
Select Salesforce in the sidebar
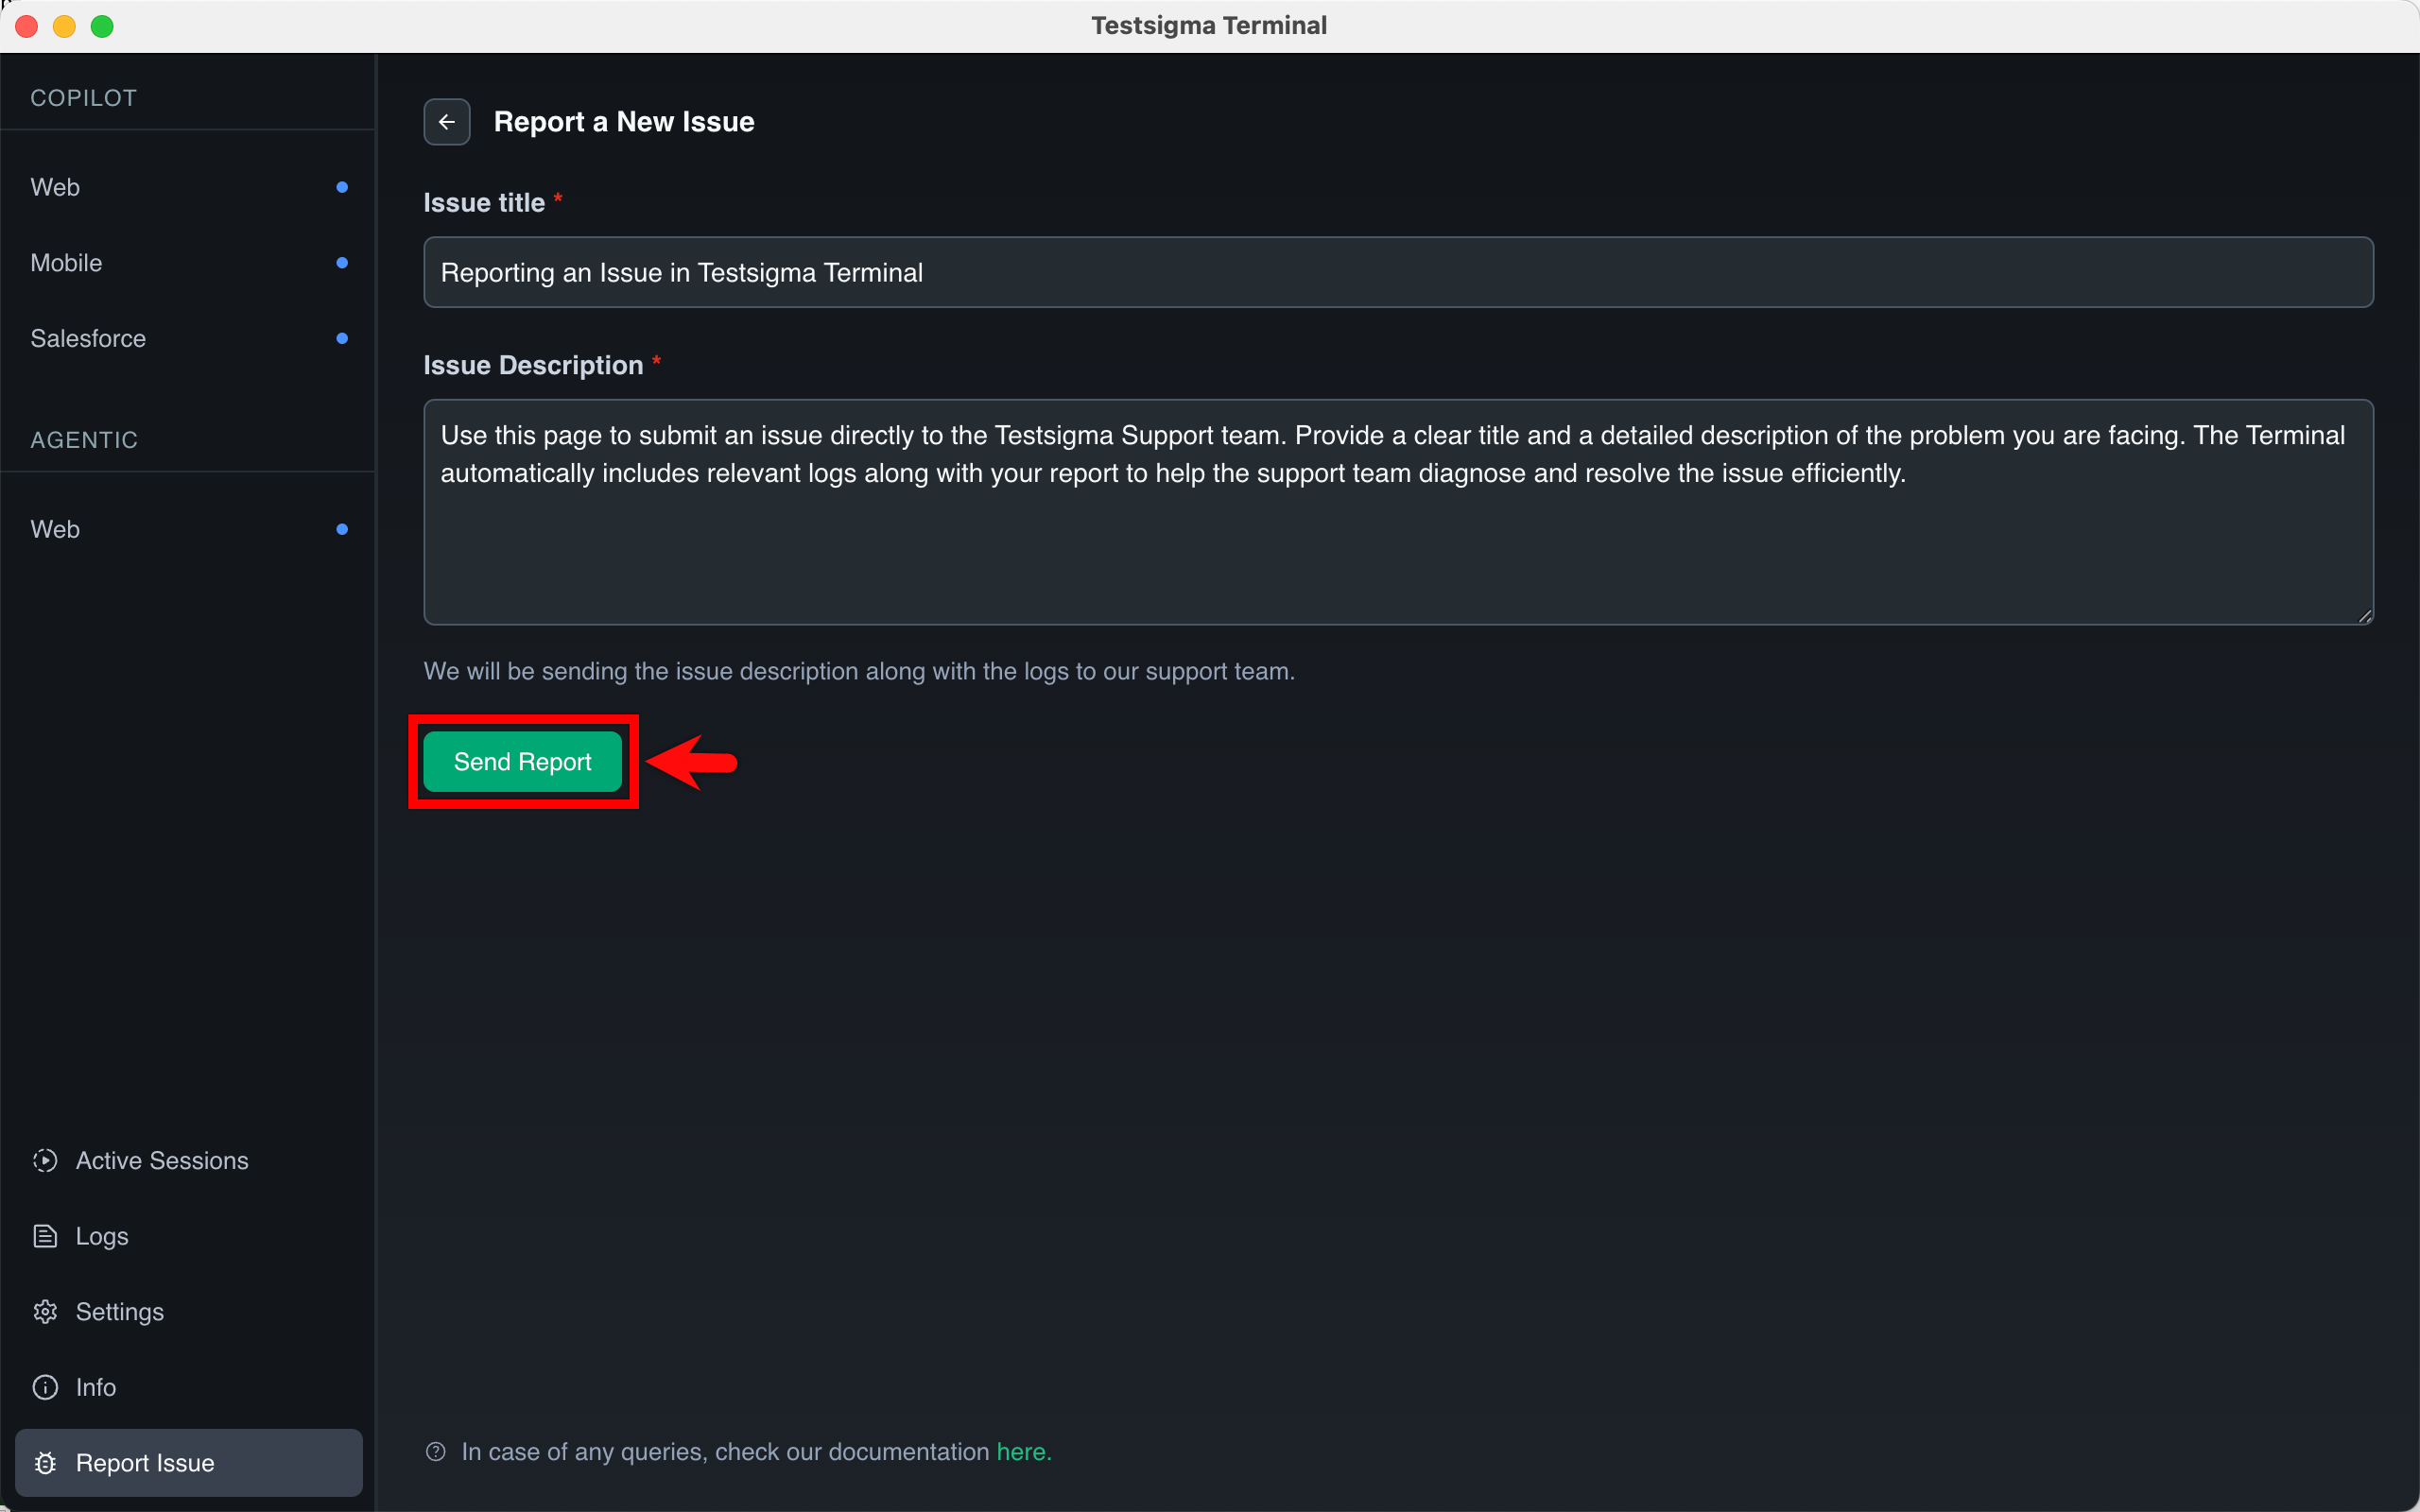pyautogui.click(x=89, y=338)
